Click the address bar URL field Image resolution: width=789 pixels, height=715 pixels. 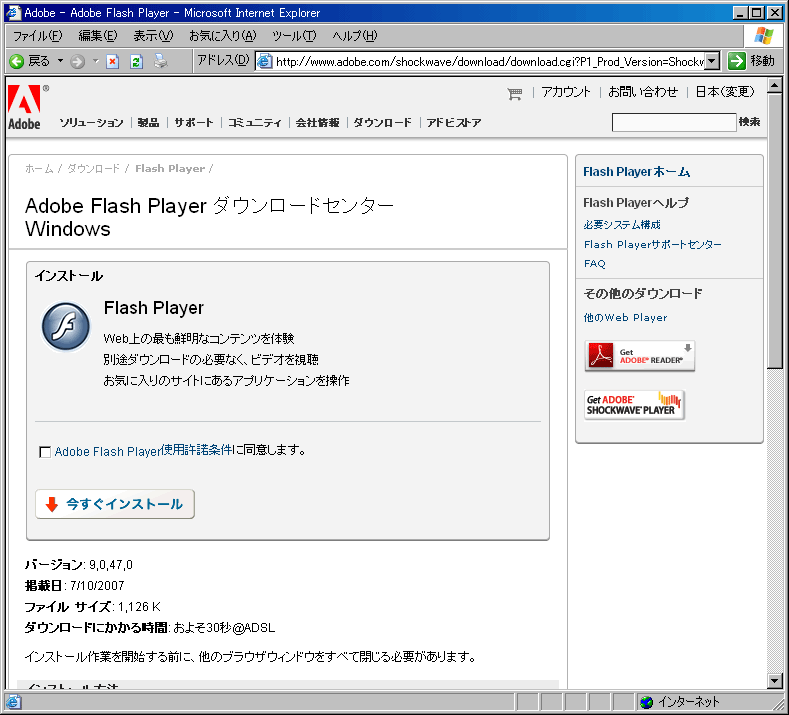pyautogui.click(x=489, y=61)
